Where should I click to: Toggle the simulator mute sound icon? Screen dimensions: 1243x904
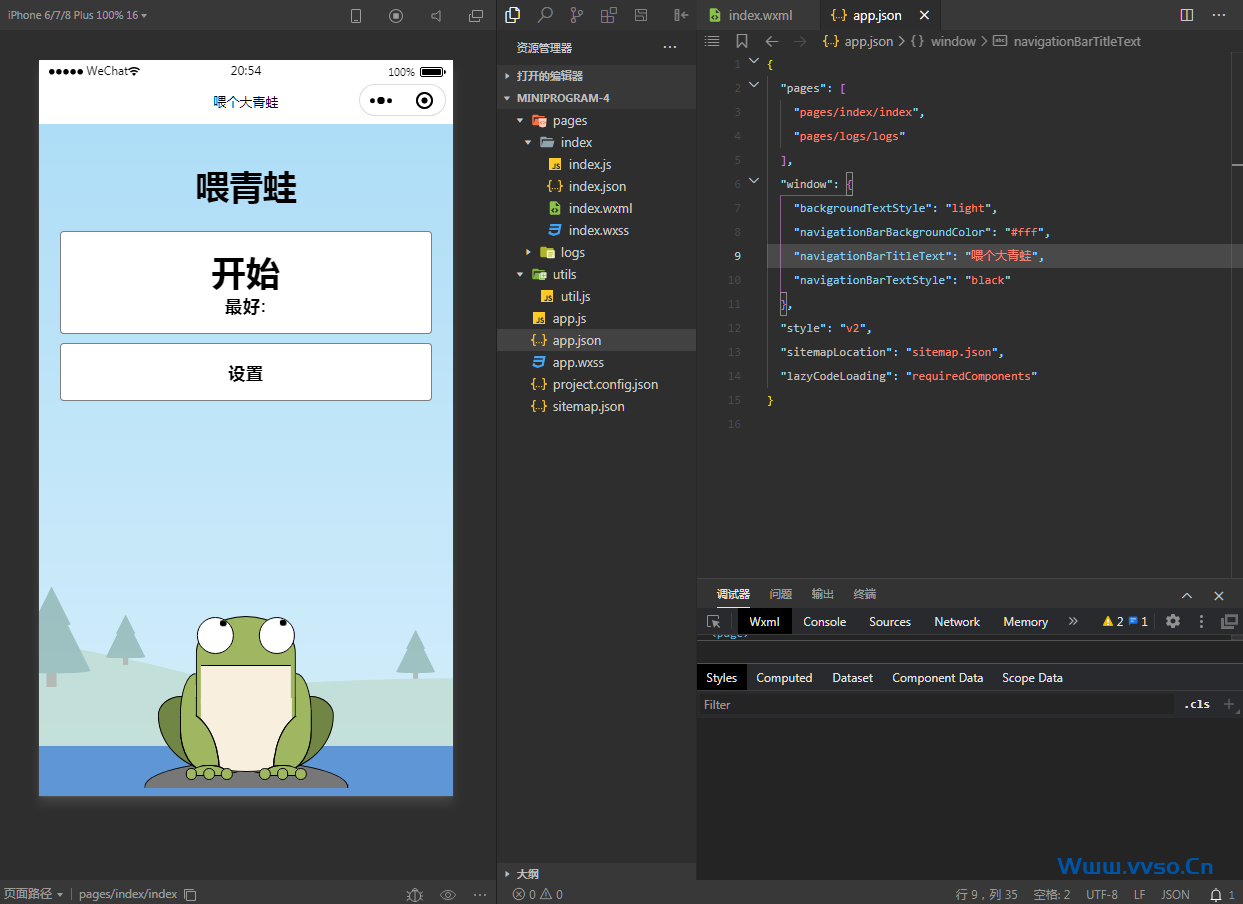point(436,16)
